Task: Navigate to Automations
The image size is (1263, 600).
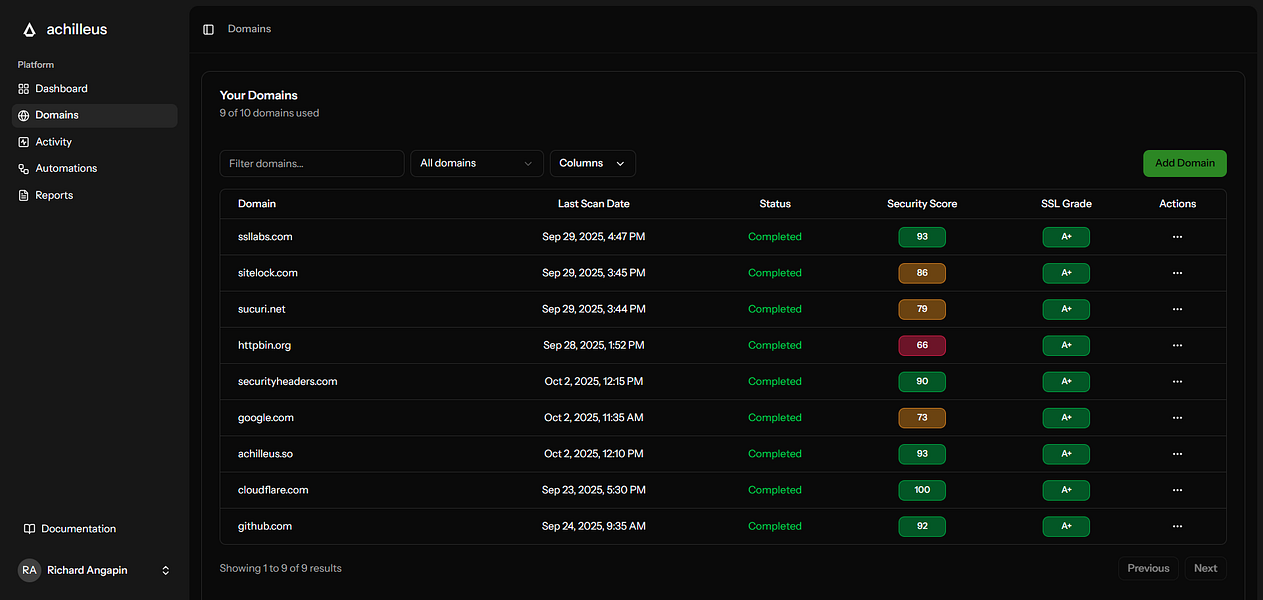Action: [x=94, y=168]
